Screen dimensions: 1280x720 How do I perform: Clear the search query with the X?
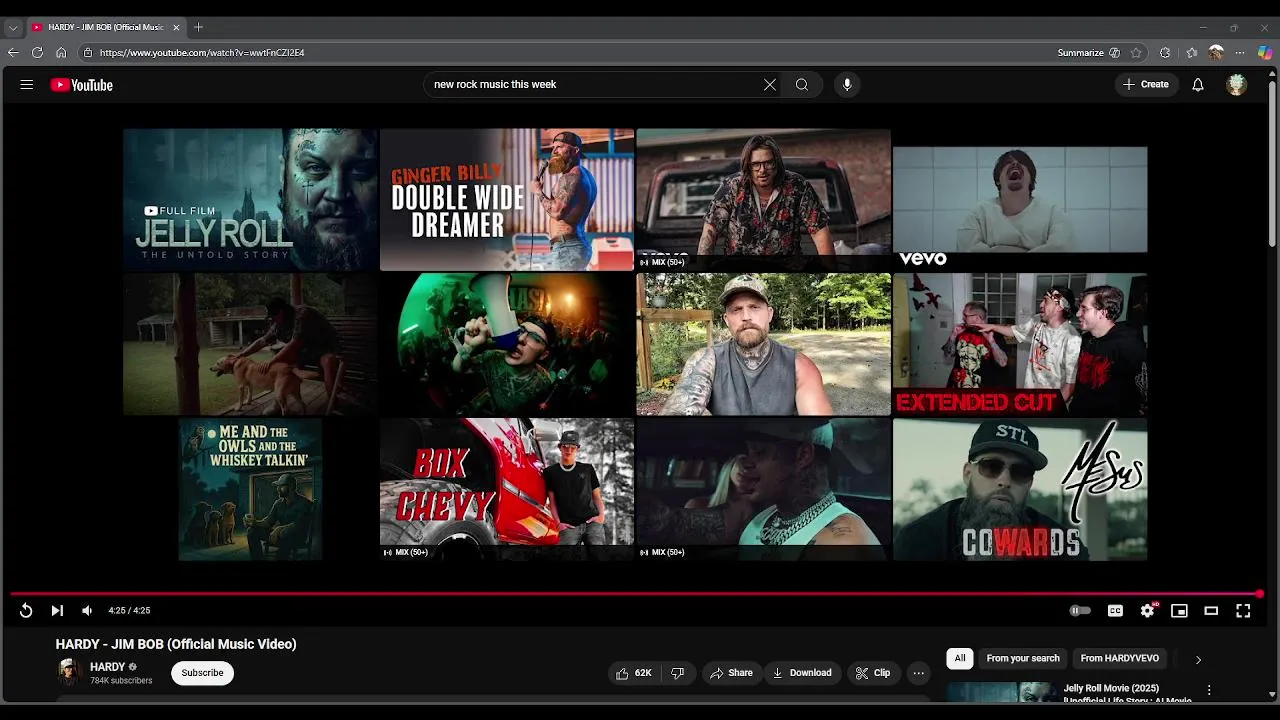[770, 85]
